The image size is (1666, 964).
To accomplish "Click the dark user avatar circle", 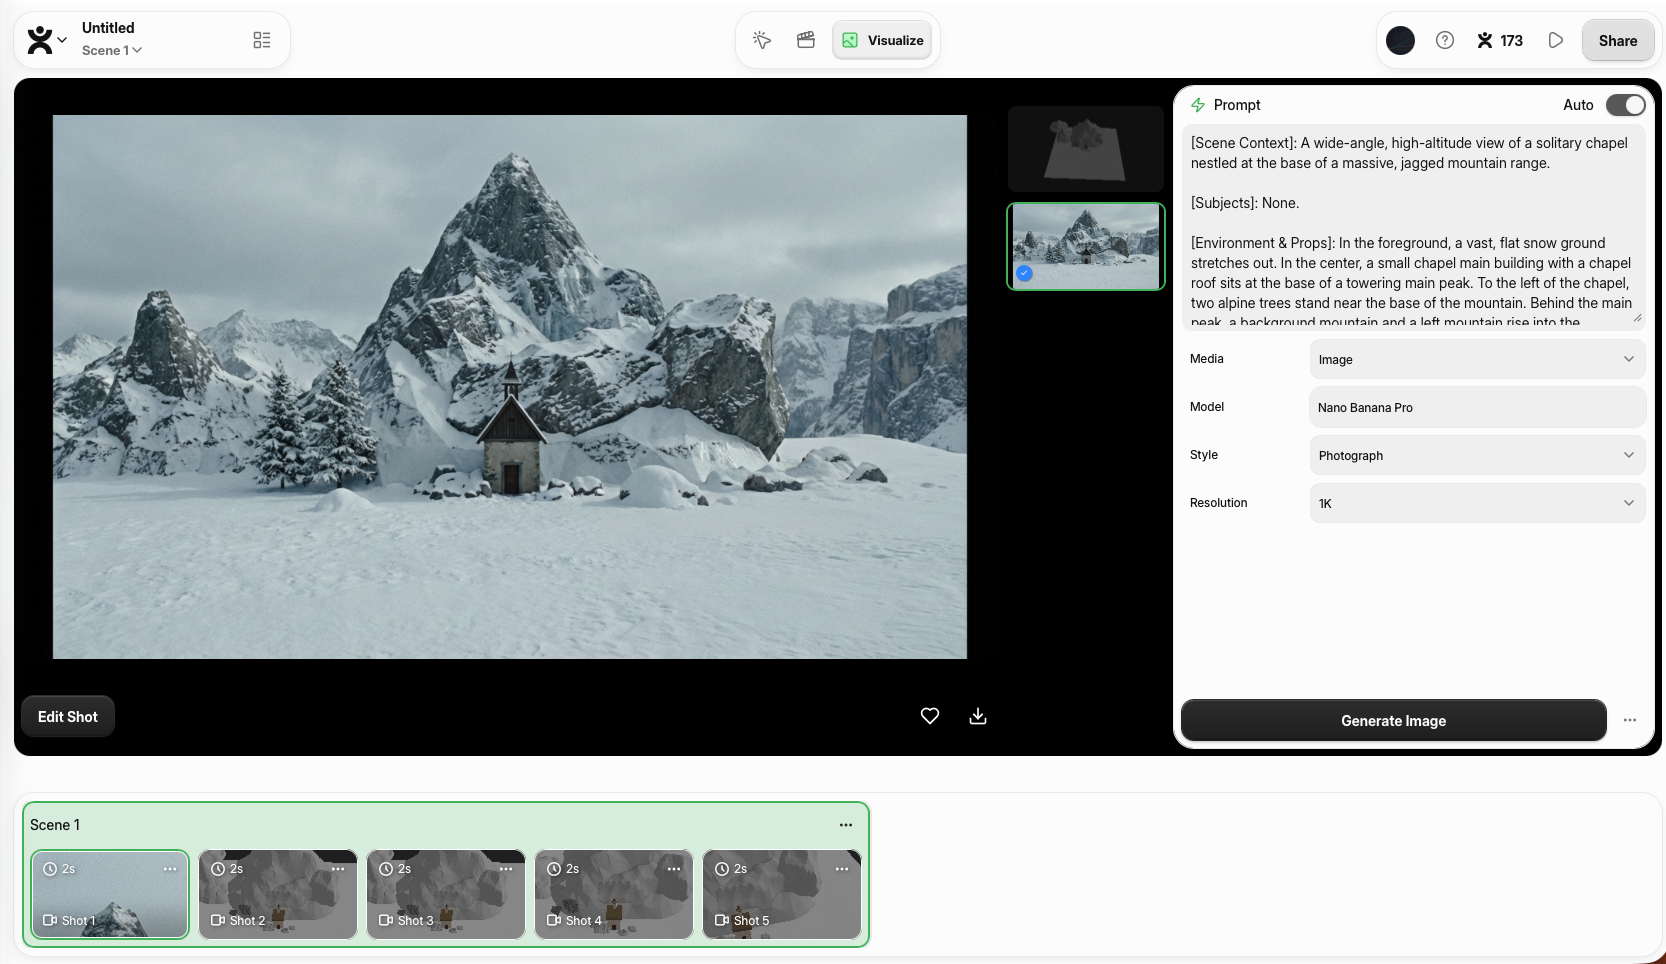I will 1400,40.
